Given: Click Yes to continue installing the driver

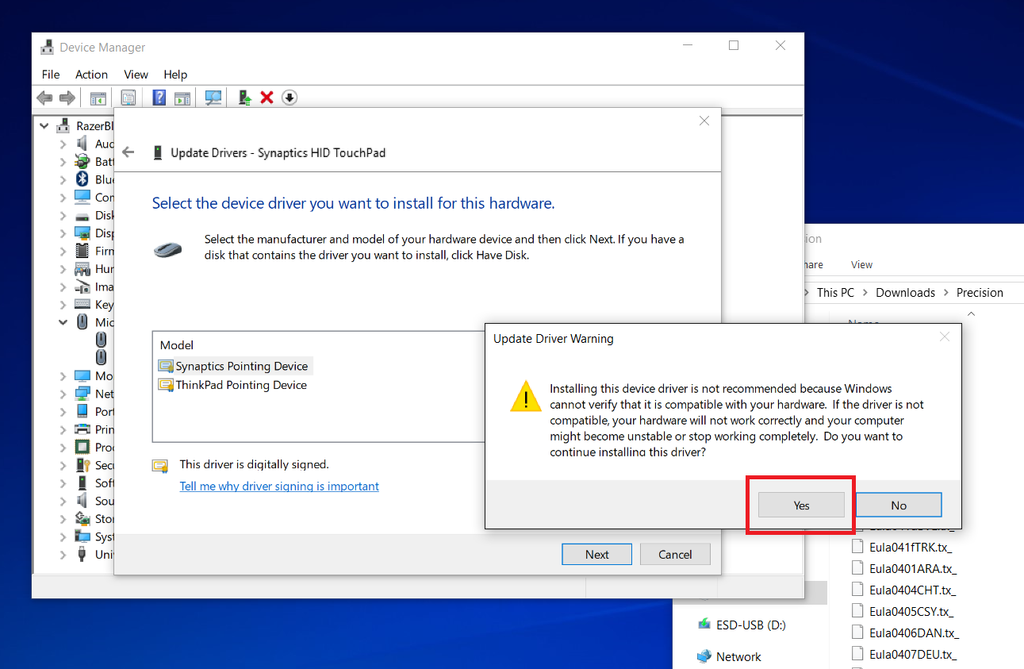Looking at the screenshot, I should [799, 504].
